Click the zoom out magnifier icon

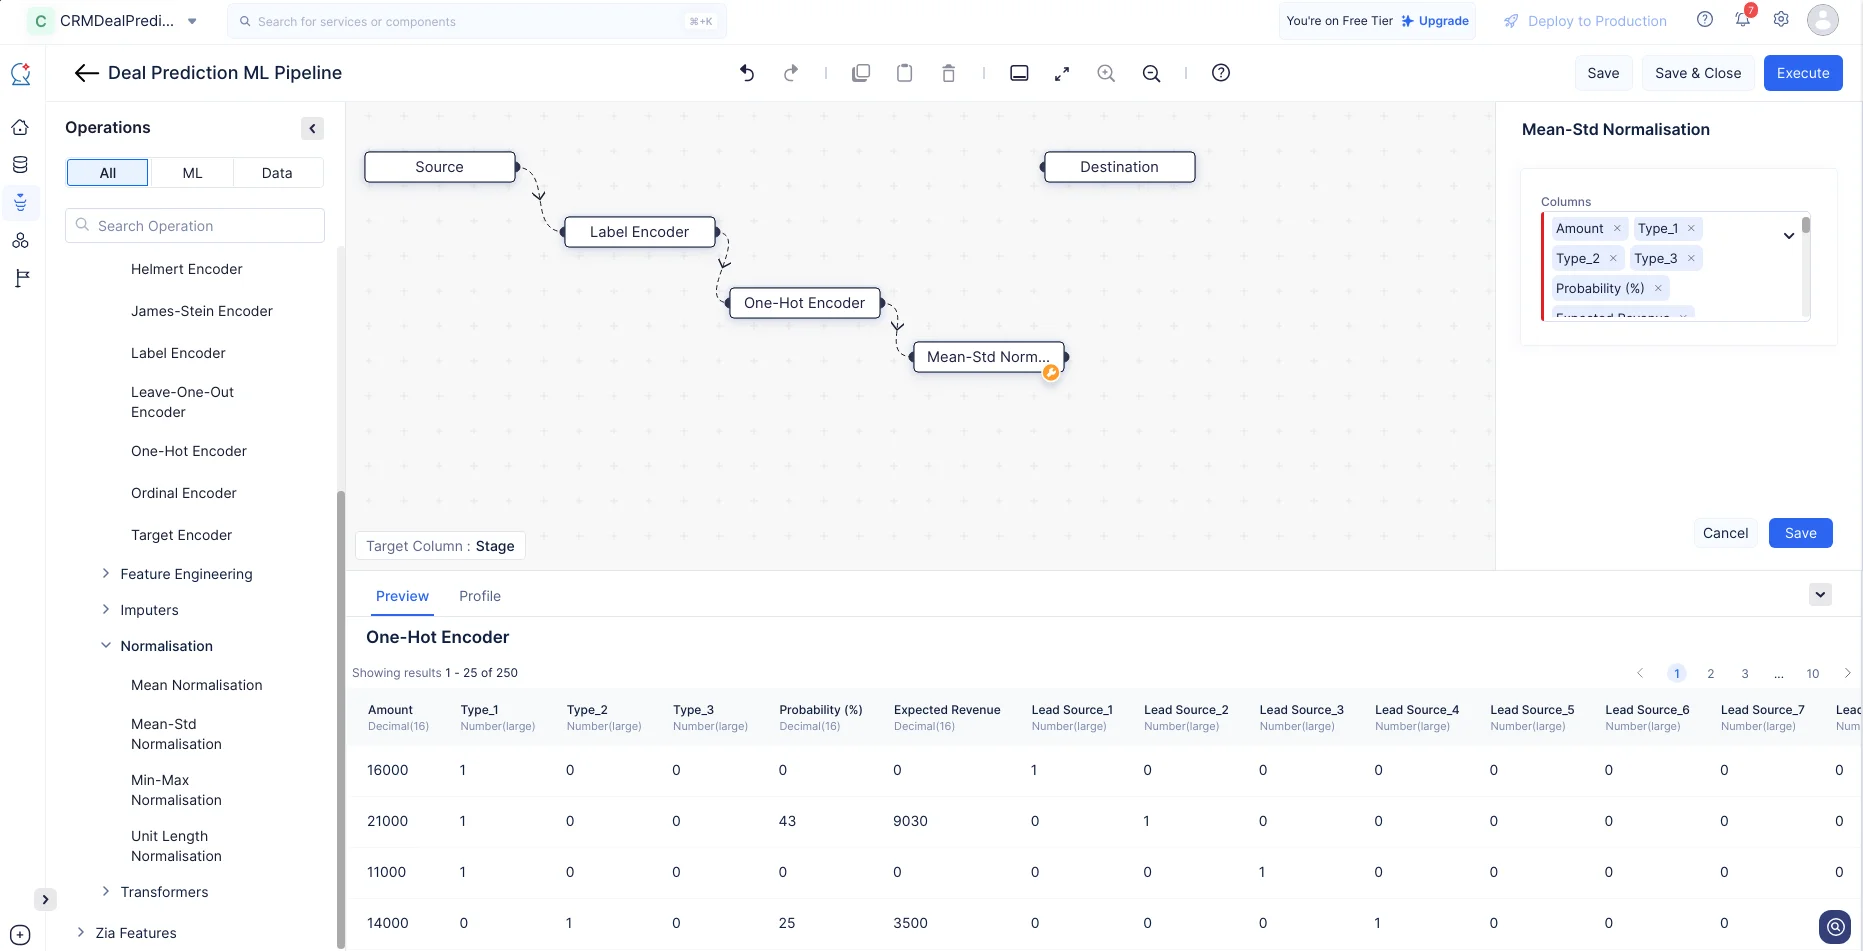pos(1152,73)
